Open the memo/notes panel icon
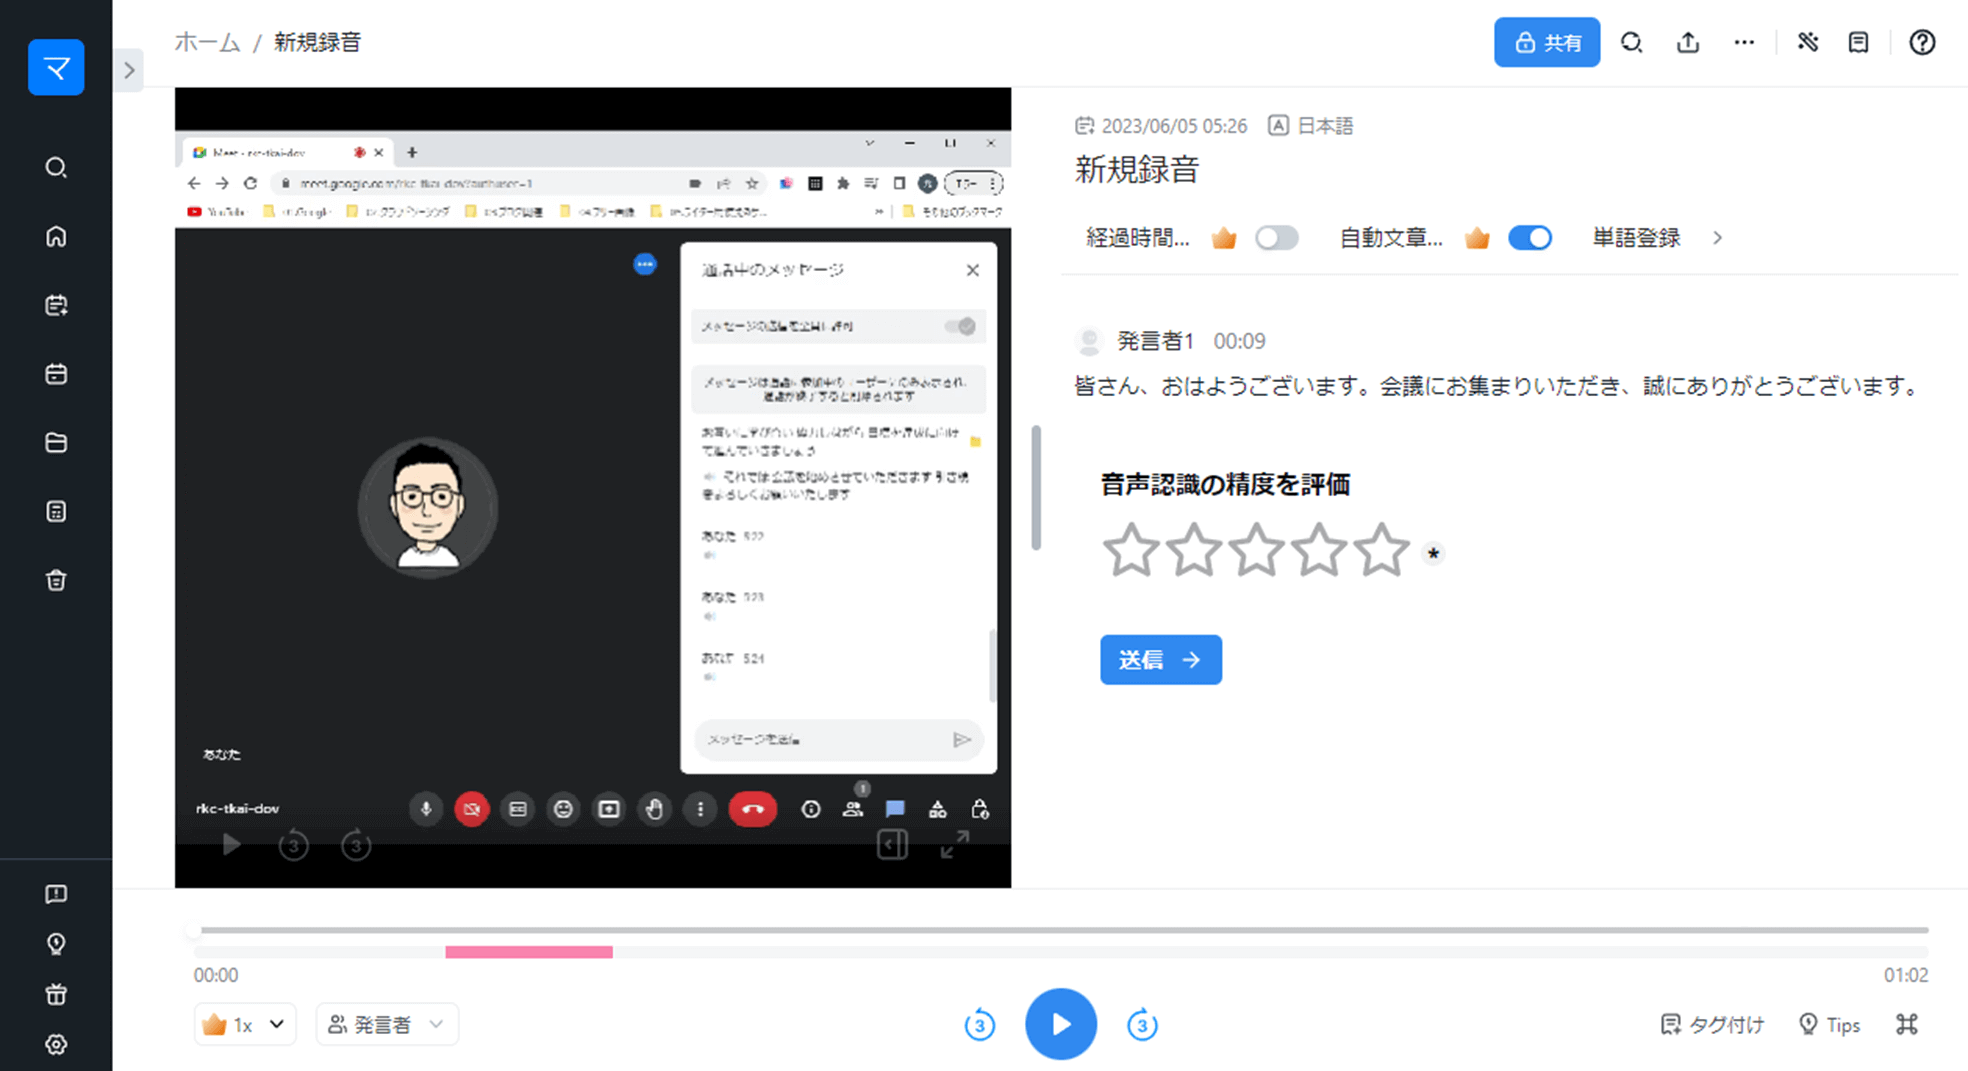Image resolution: width=1968 pixels, height=1071 pixels. pos(1858,42)
